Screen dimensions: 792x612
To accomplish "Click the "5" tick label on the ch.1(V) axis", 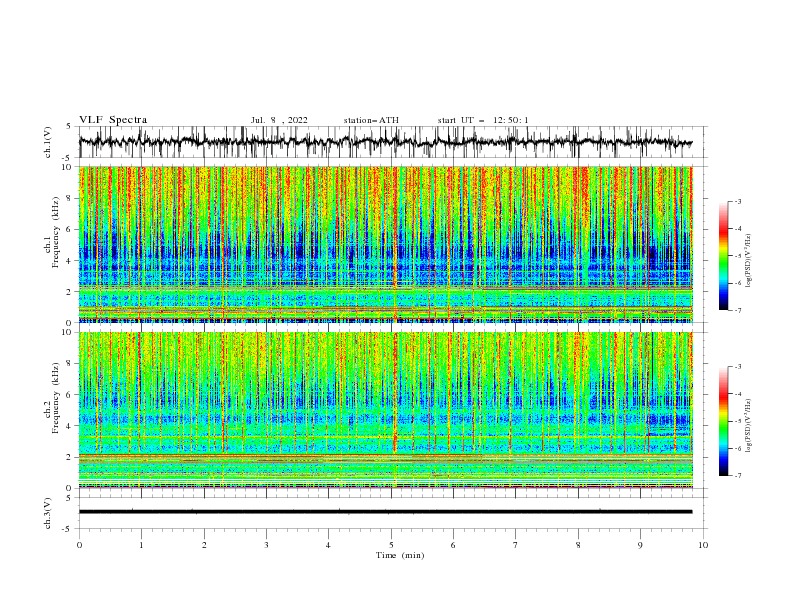I will point(69,126).
